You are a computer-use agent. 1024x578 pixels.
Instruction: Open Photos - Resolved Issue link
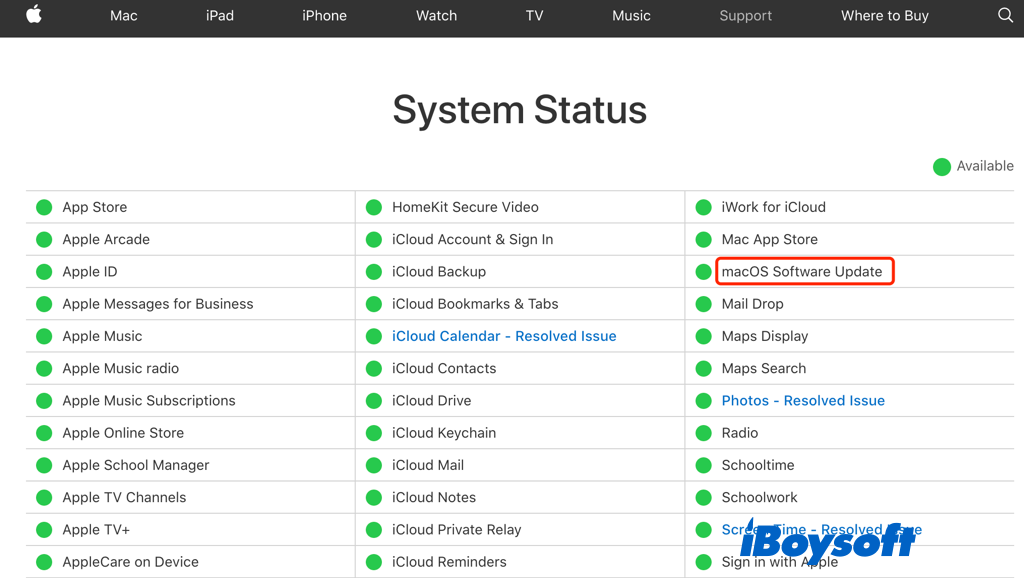[803, 401]
